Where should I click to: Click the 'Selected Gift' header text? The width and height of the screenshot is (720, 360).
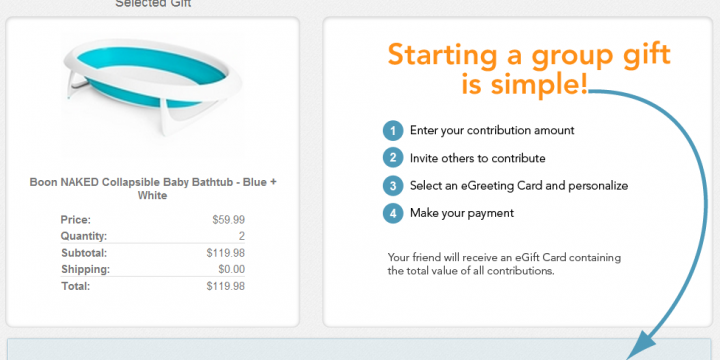pyautogui.click(x=153, y=4)
